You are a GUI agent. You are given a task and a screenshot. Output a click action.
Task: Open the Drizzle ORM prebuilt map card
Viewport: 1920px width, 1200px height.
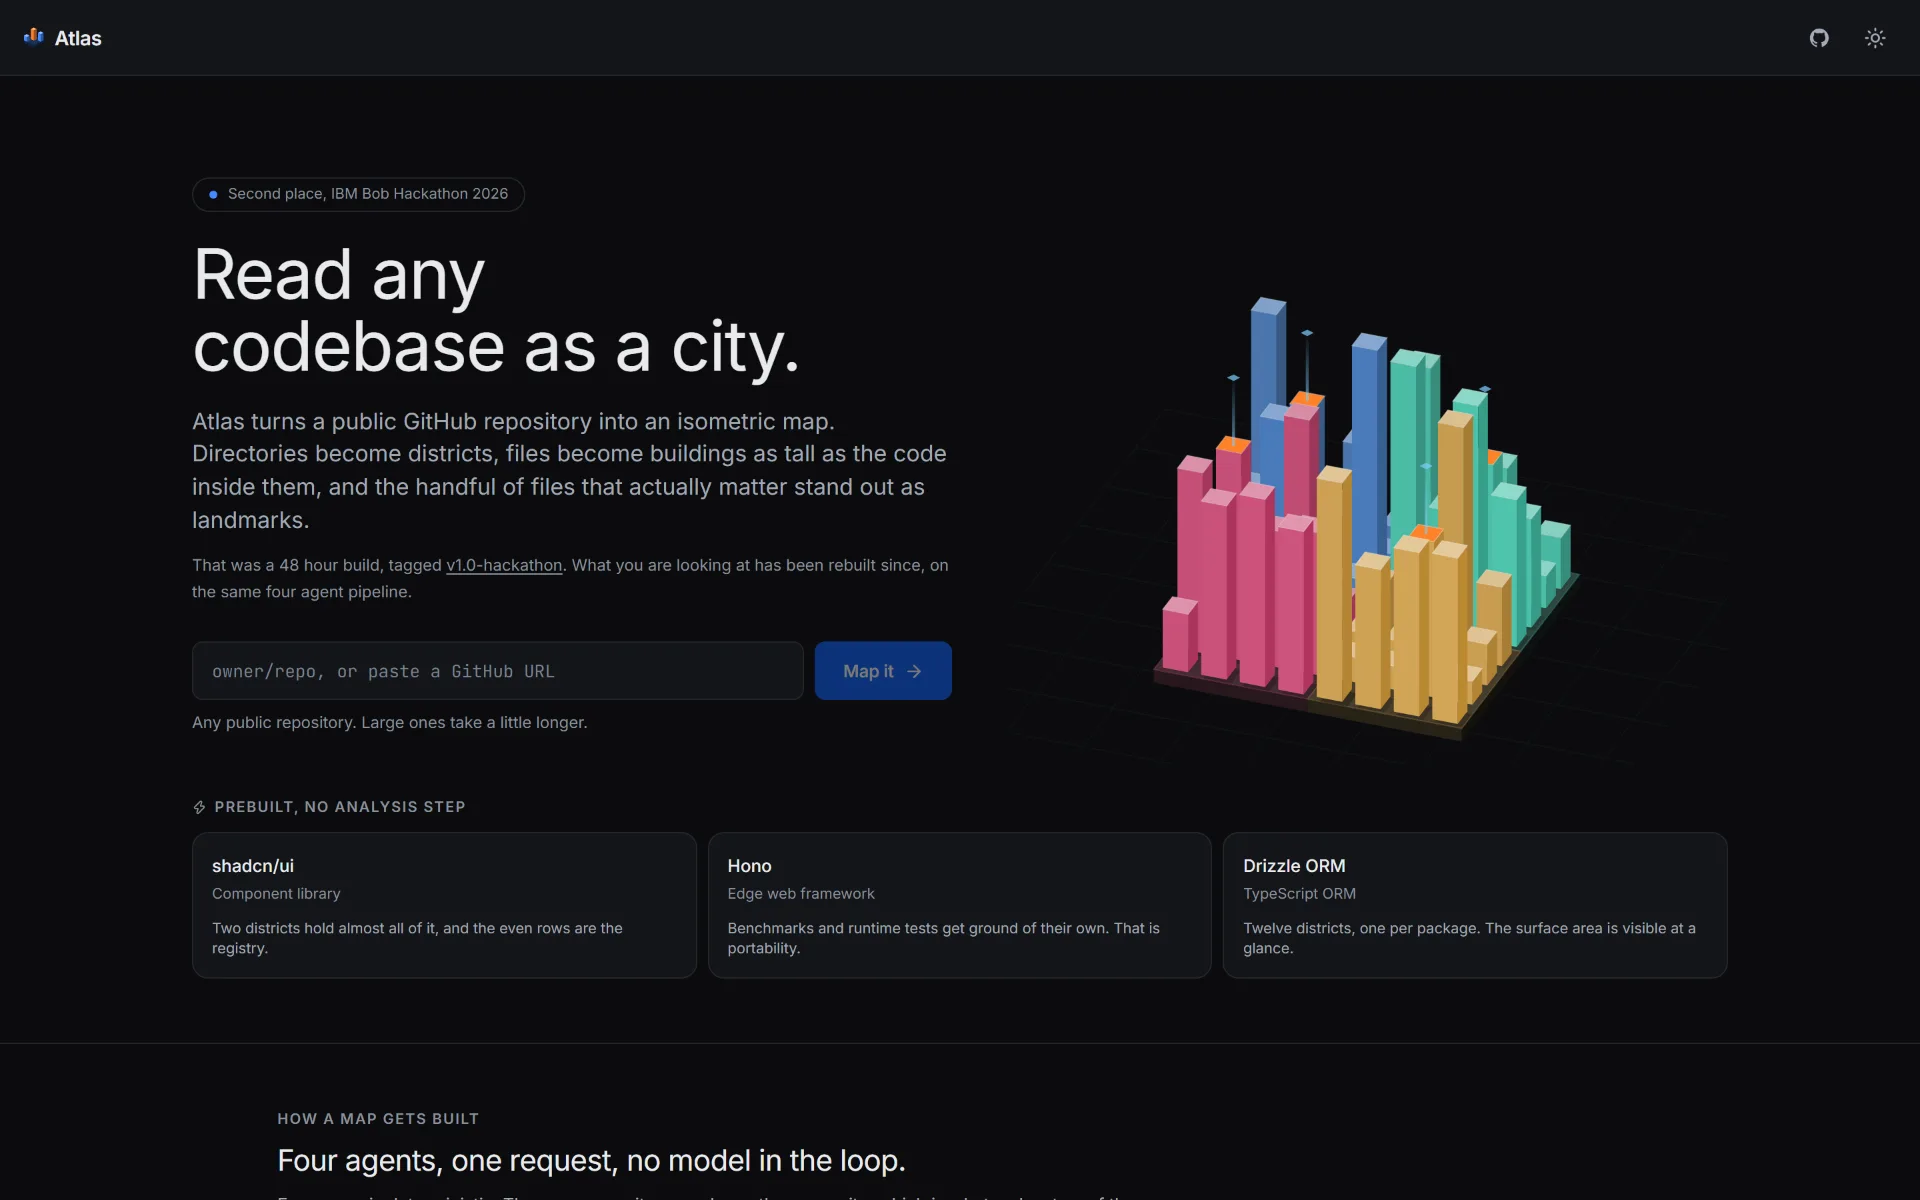1475,905
